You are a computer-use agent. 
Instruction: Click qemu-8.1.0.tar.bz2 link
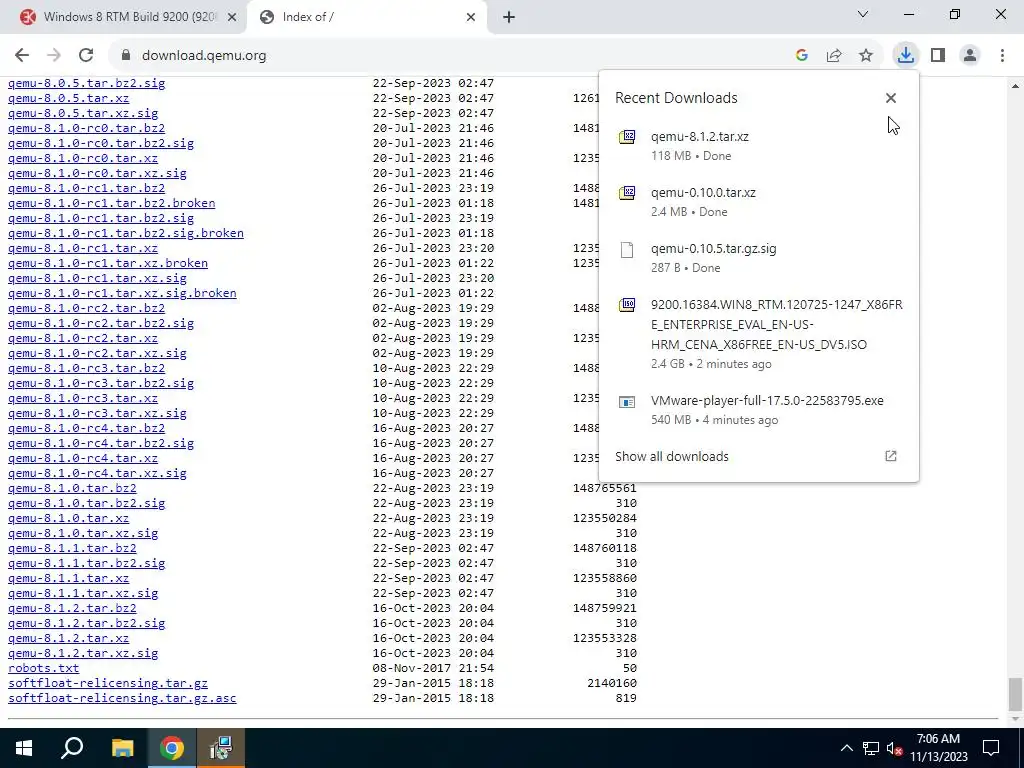(72, 488)
